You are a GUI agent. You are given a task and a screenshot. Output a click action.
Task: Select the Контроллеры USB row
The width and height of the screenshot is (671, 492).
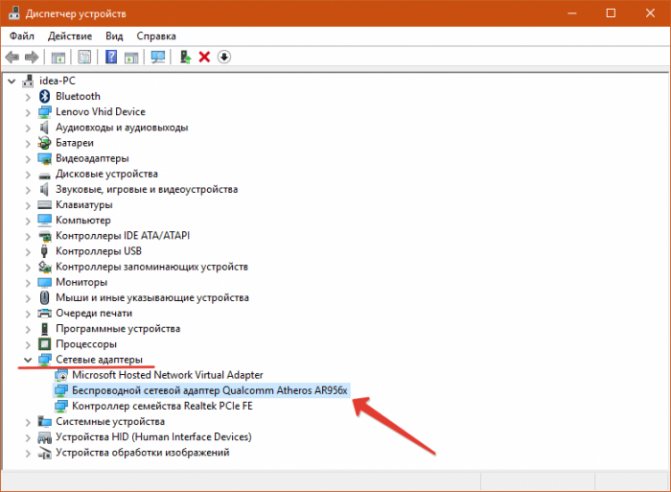tap(98, 251)
